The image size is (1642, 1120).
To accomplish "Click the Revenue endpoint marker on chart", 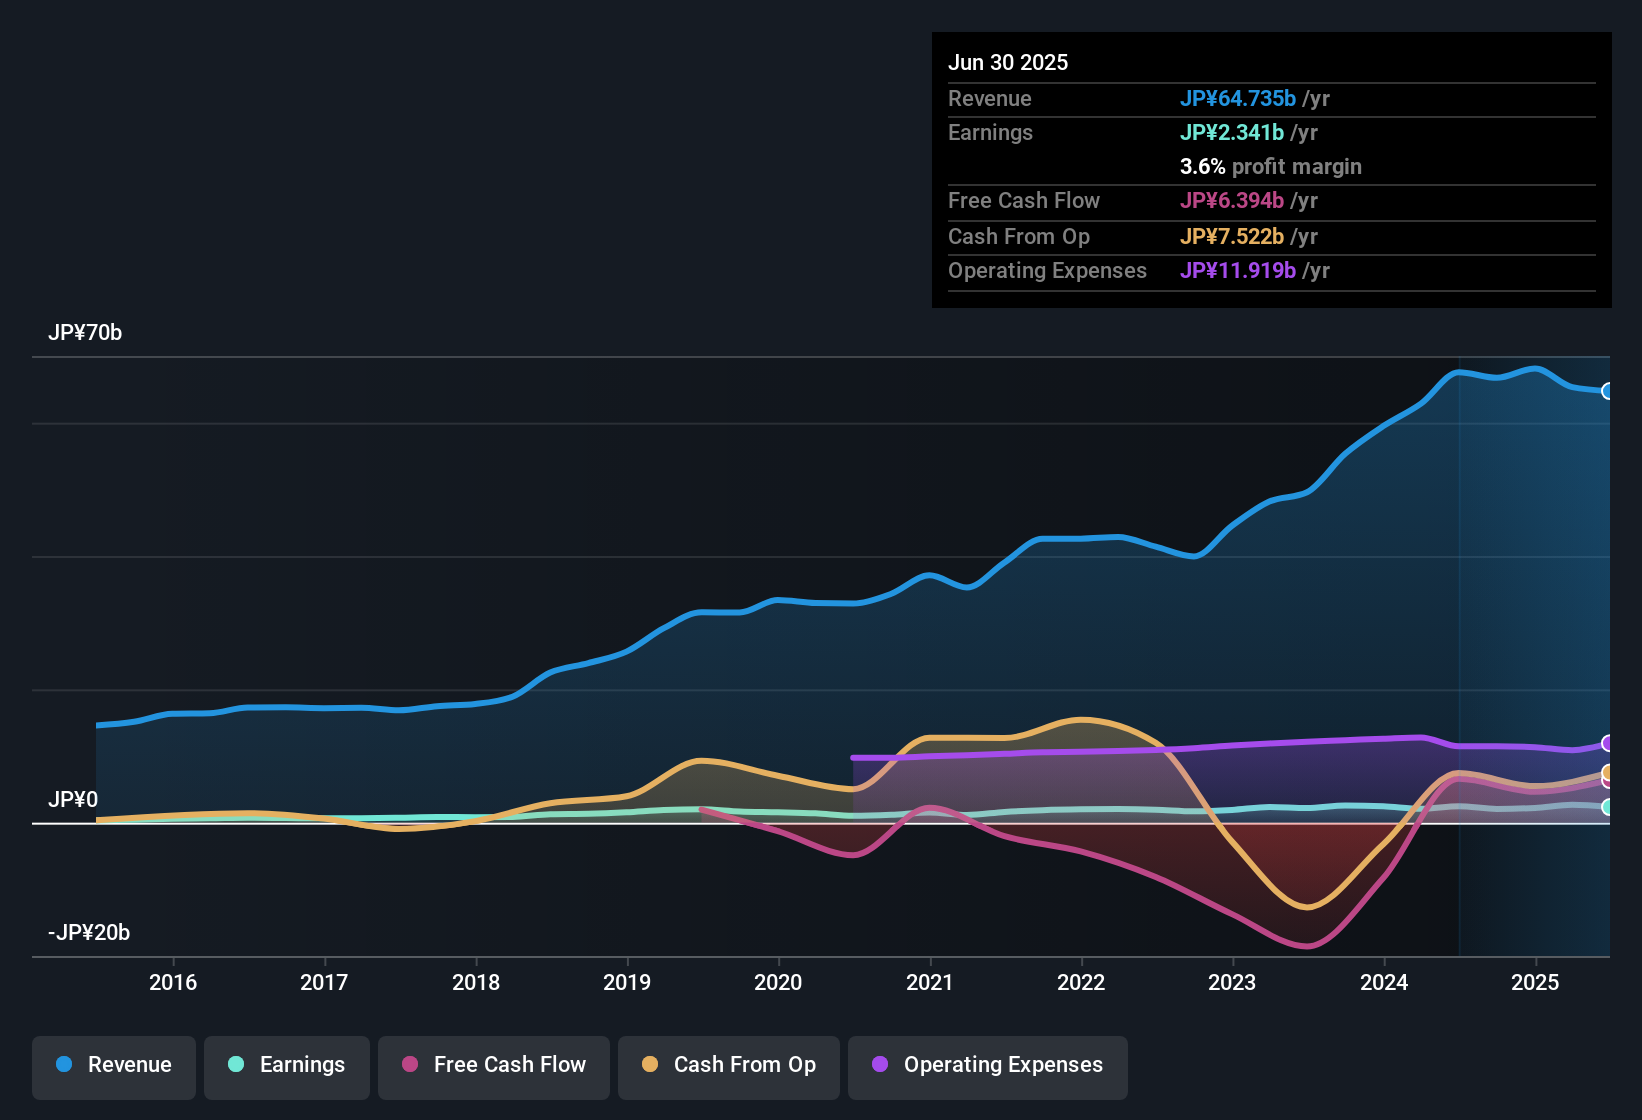I will tap(1607, 391).
